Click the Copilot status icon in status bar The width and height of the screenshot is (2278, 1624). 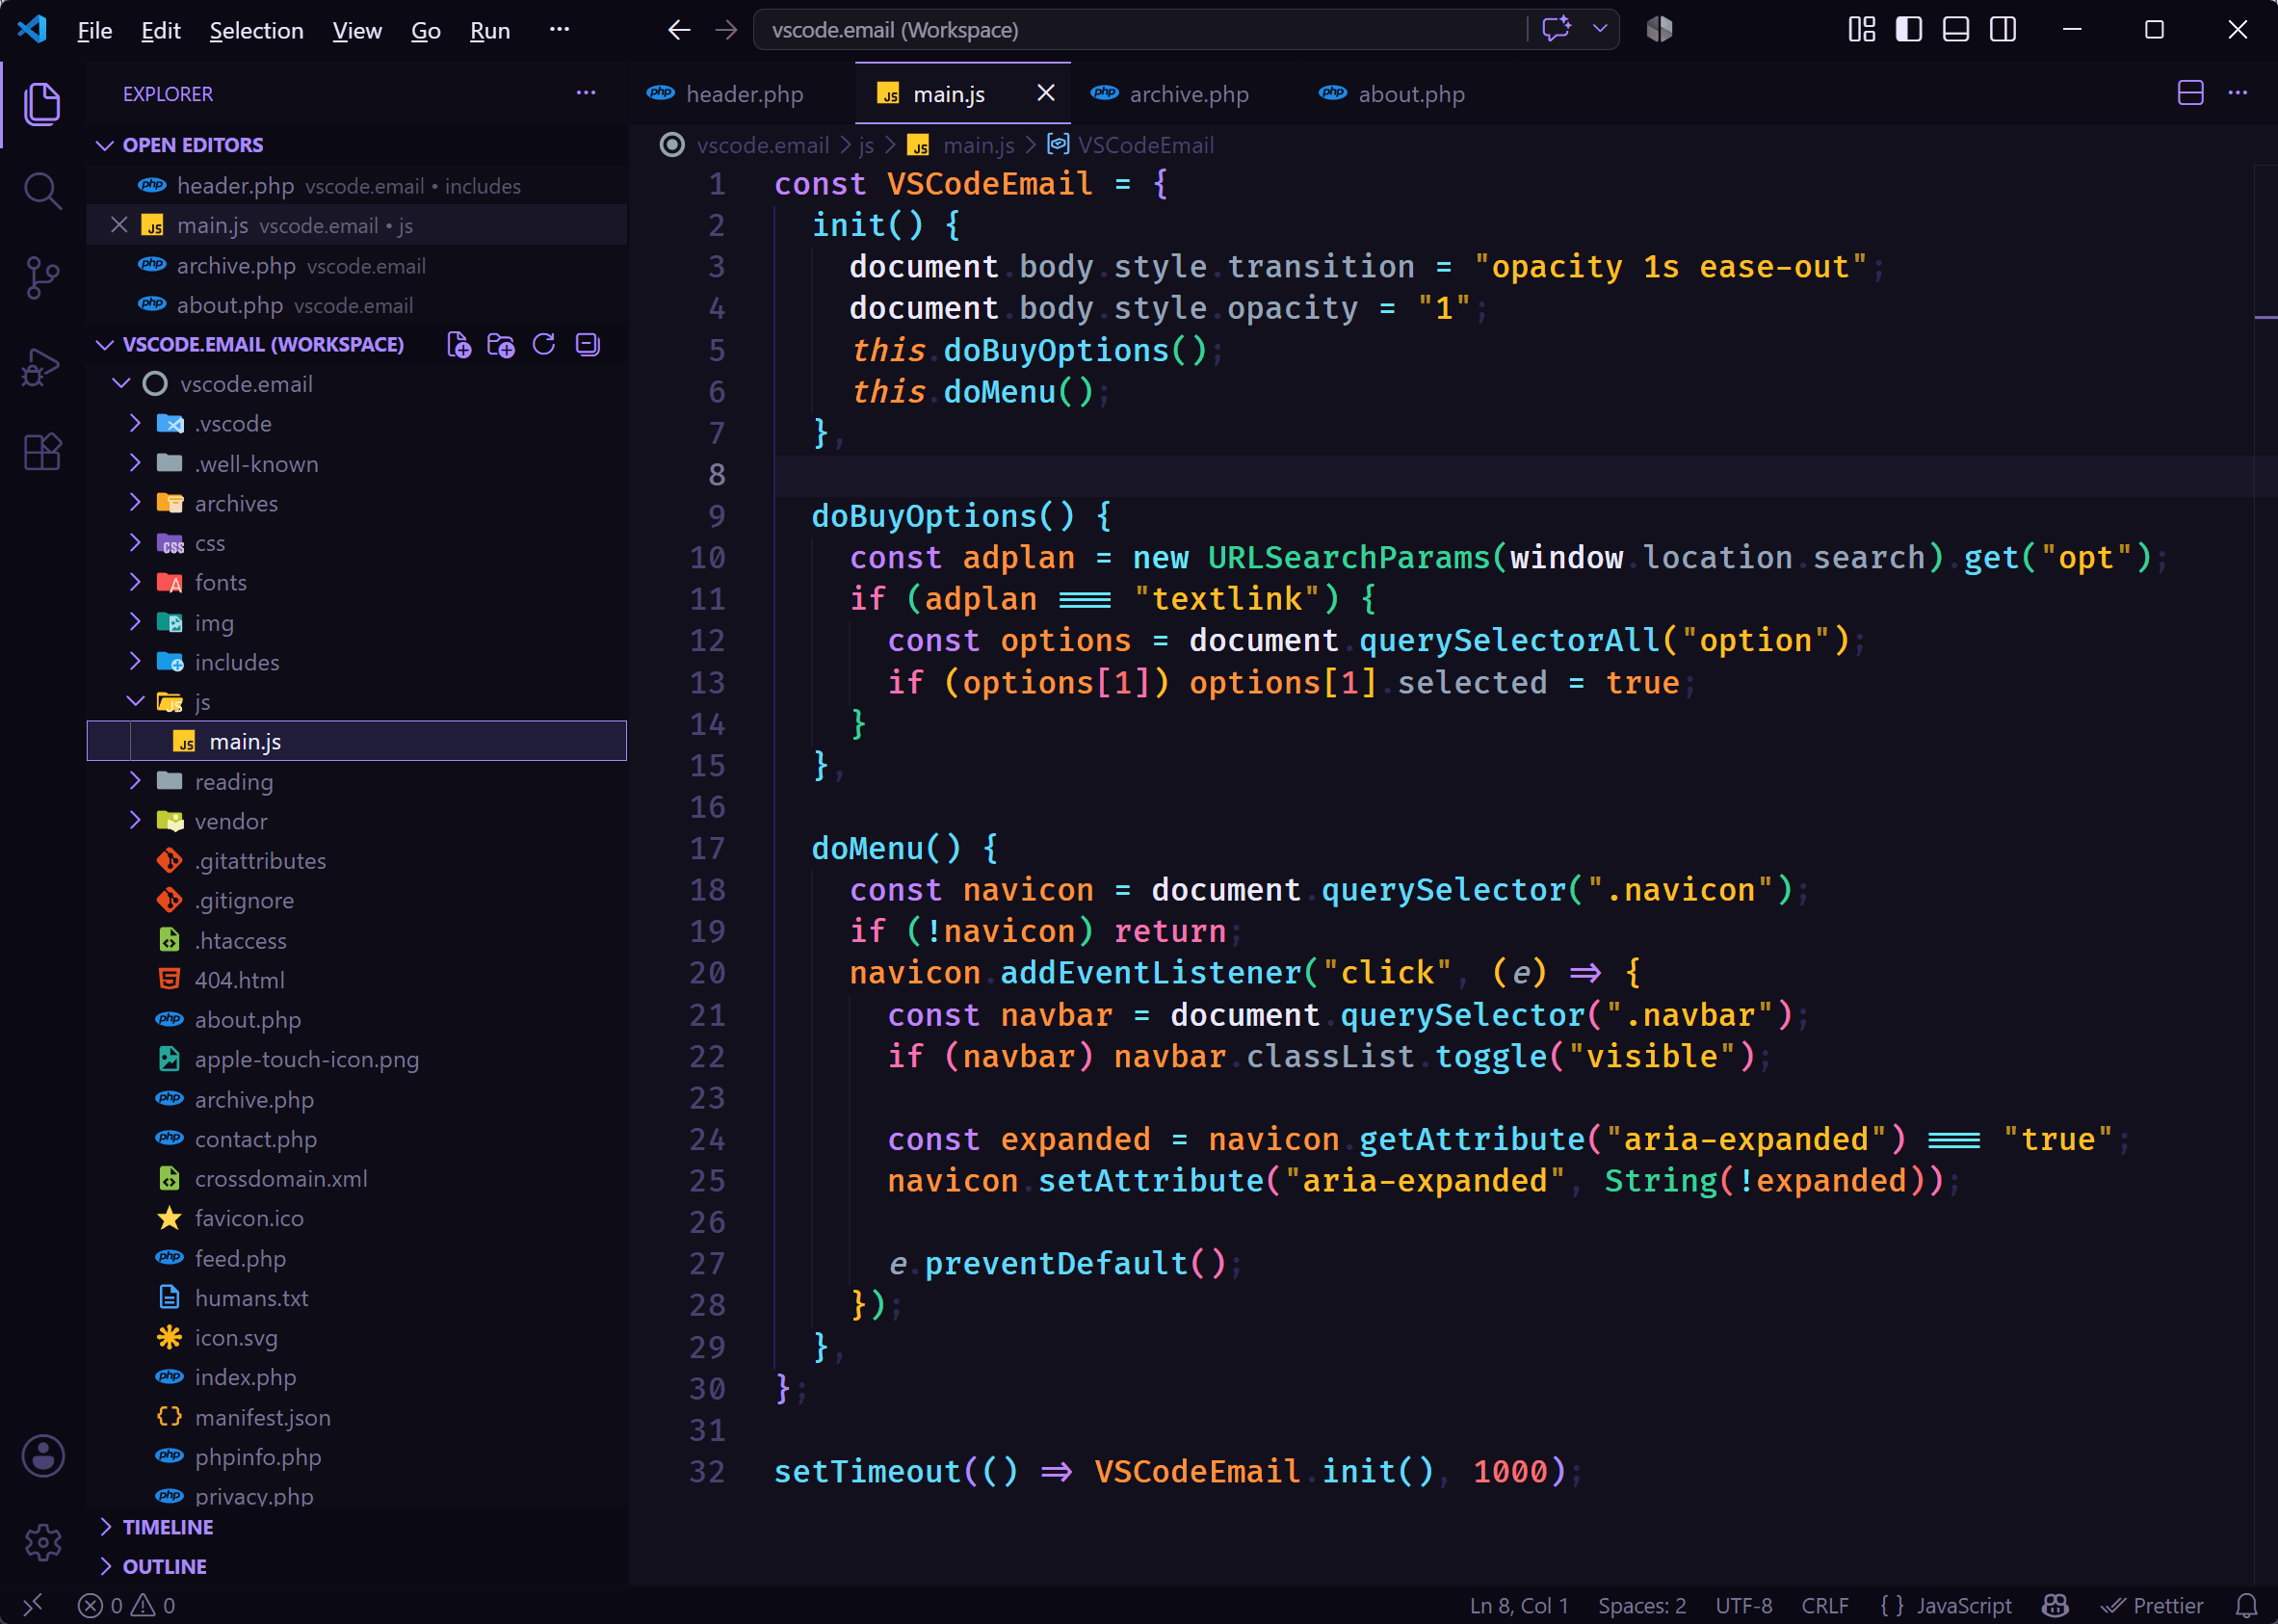click(x=2055, y=1606)
